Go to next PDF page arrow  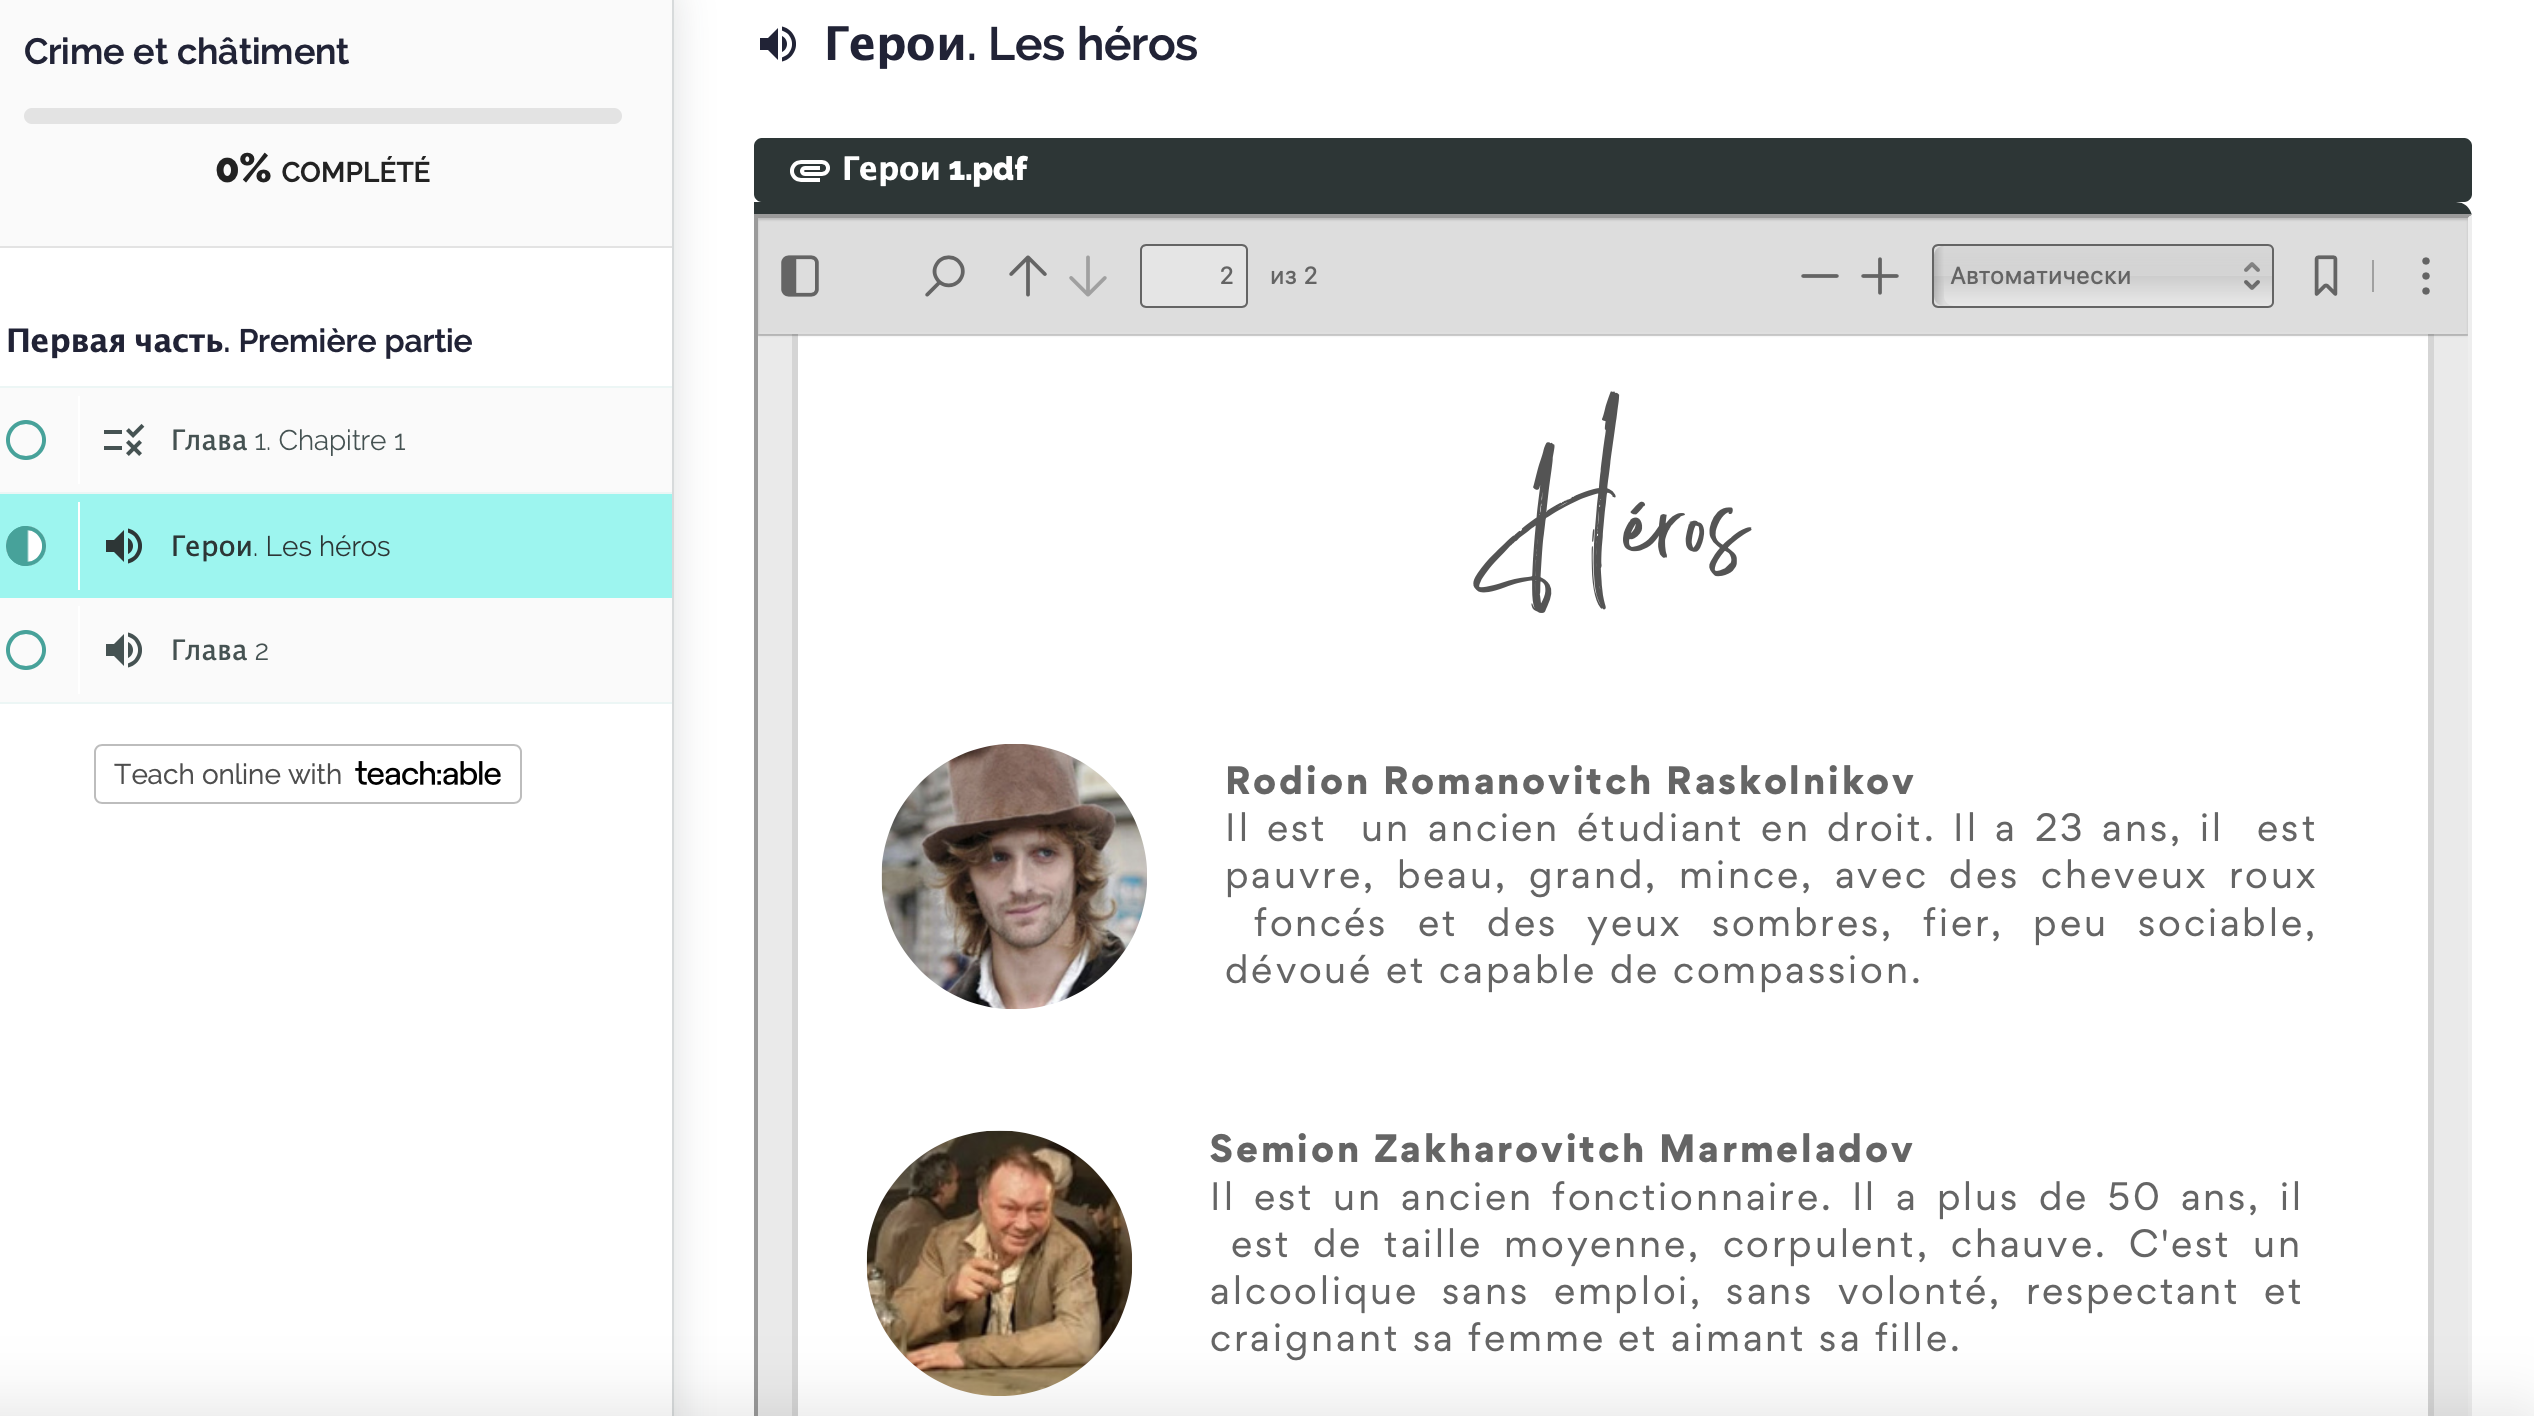(x=1087, y=276)
